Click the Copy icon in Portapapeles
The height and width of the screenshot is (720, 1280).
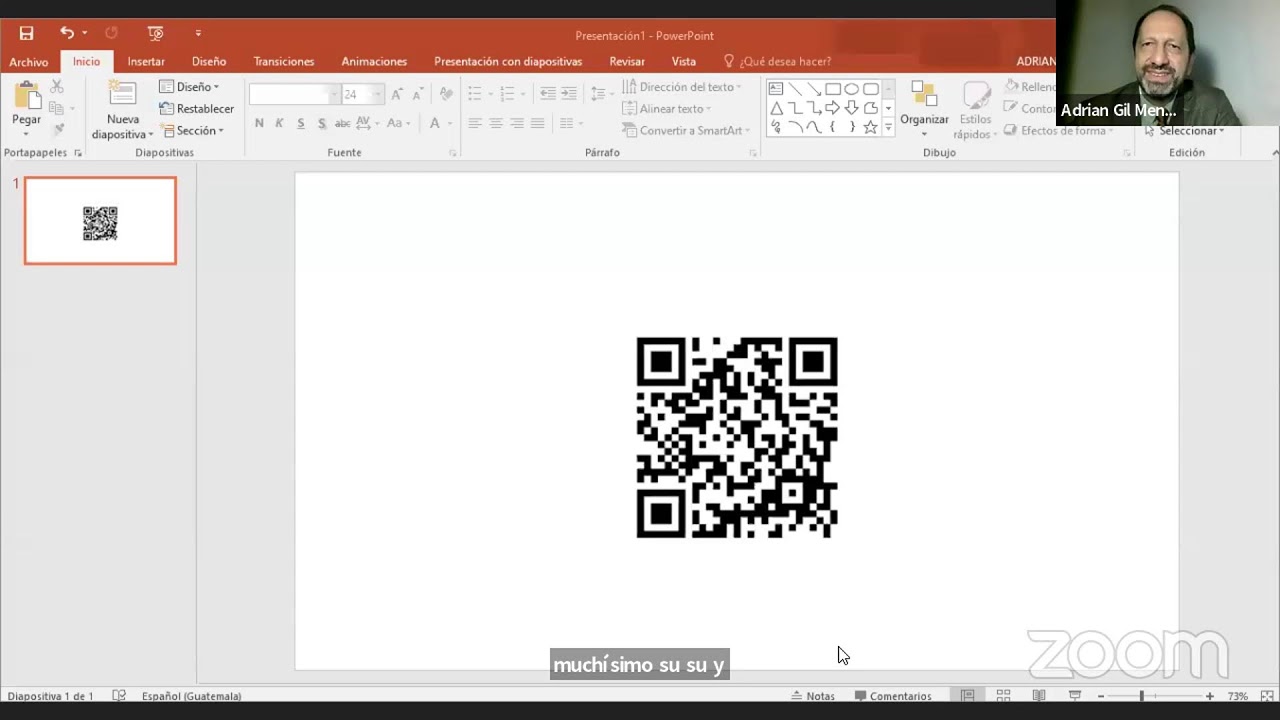pos(57,109)
